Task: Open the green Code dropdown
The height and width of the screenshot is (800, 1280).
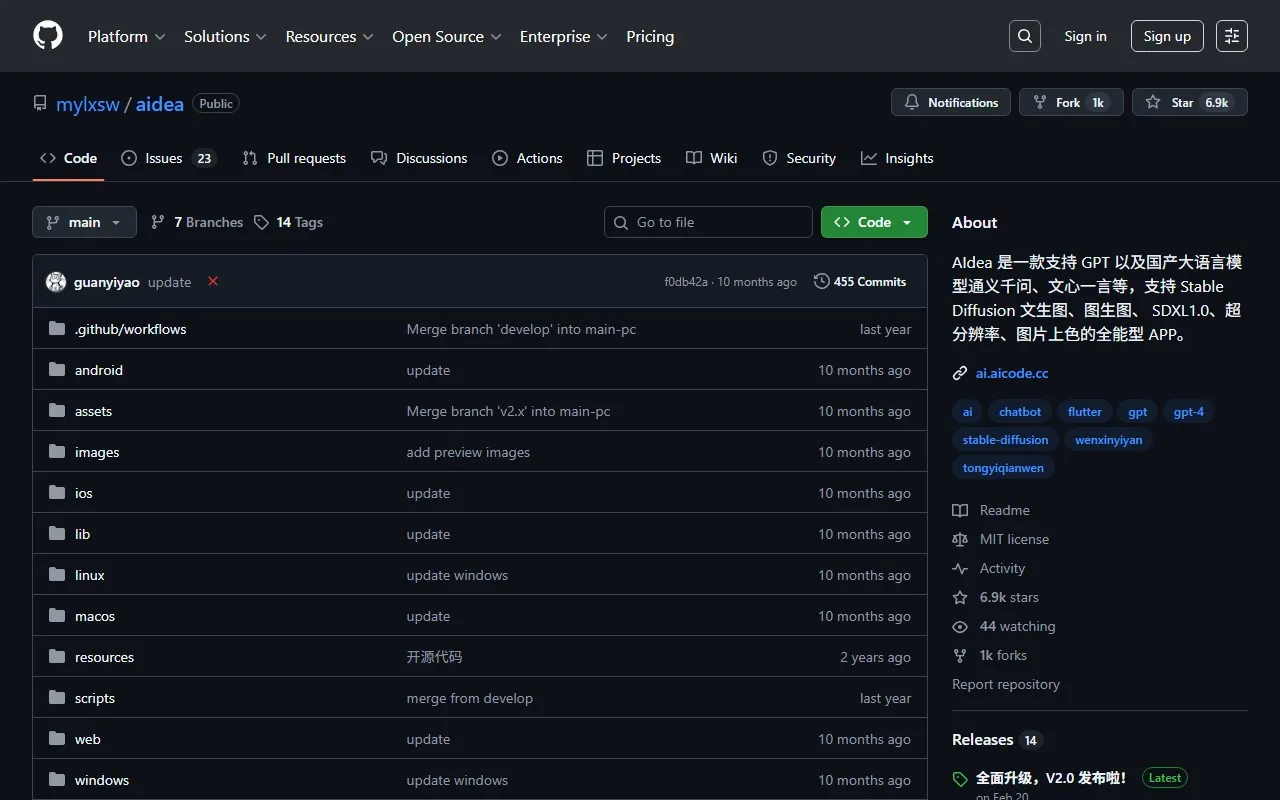Action: (873, 222)
